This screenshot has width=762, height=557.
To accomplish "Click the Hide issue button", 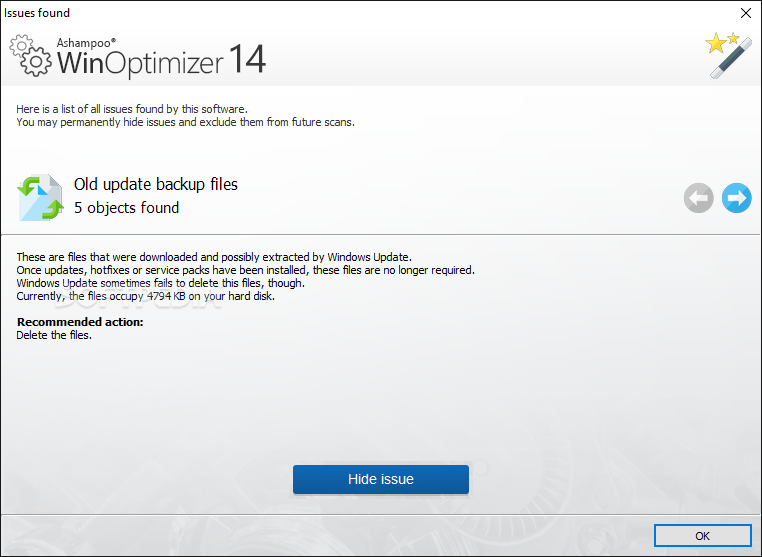I will [x=381, y=479].
